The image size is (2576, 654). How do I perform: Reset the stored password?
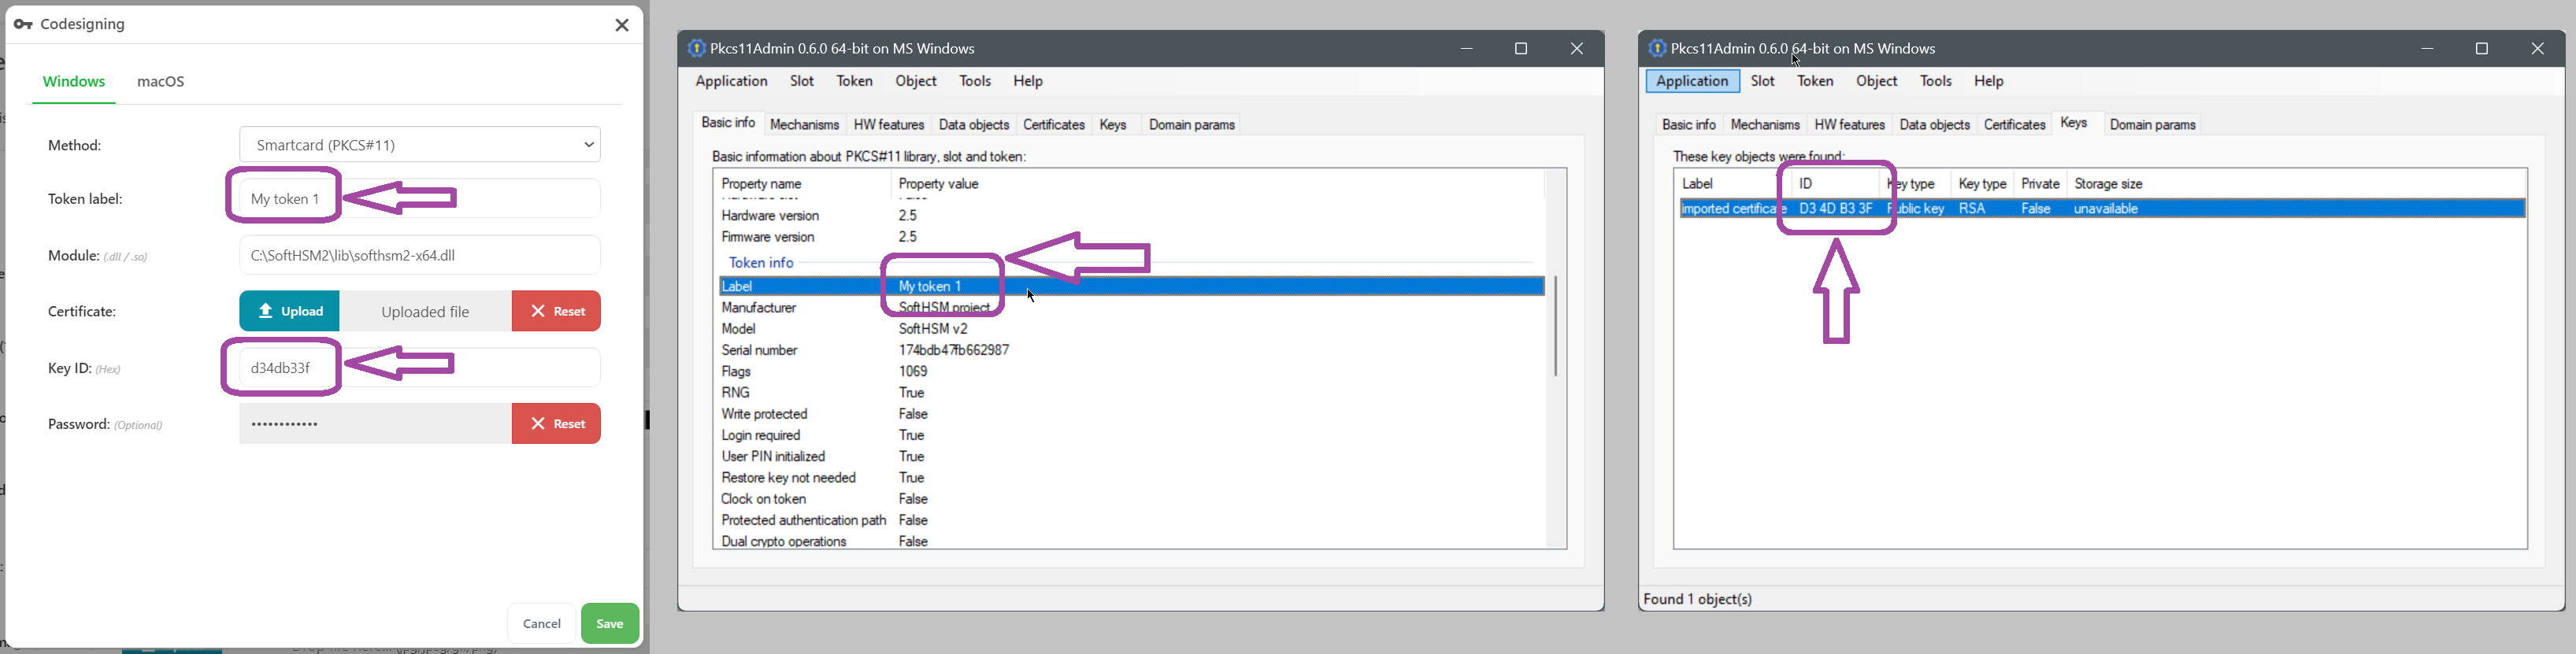[x=556, y=424]
